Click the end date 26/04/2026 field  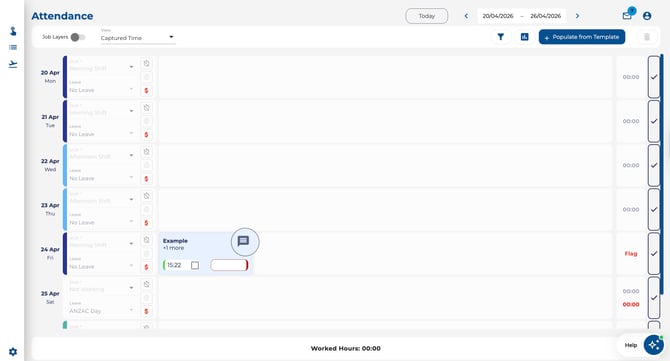[545, 16]
